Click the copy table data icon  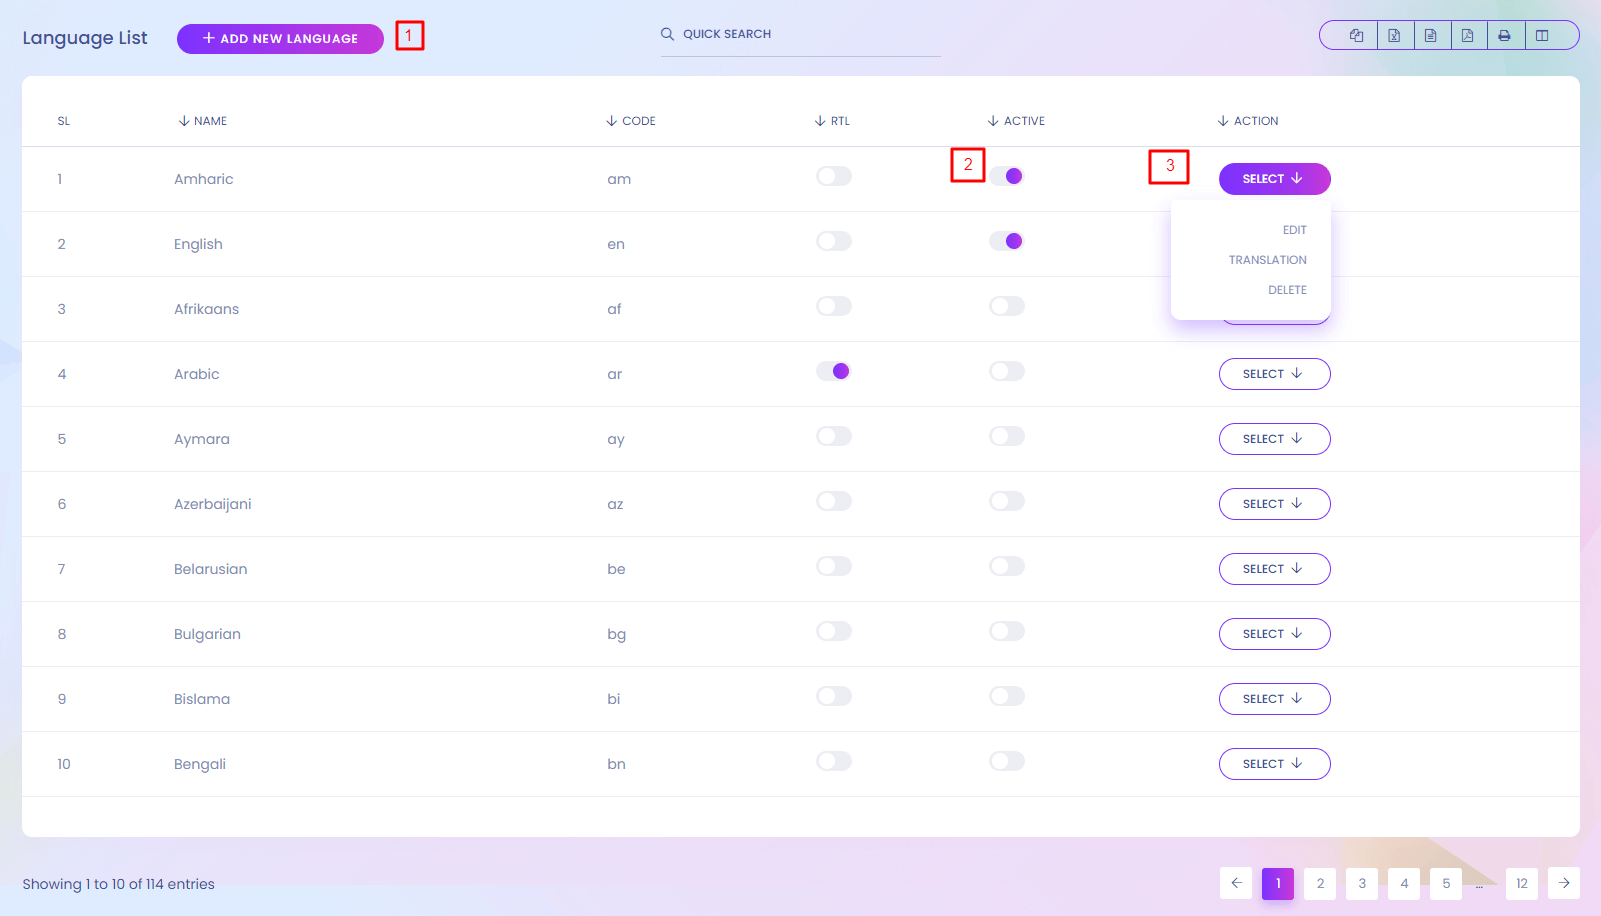[x=1356, y=36]
